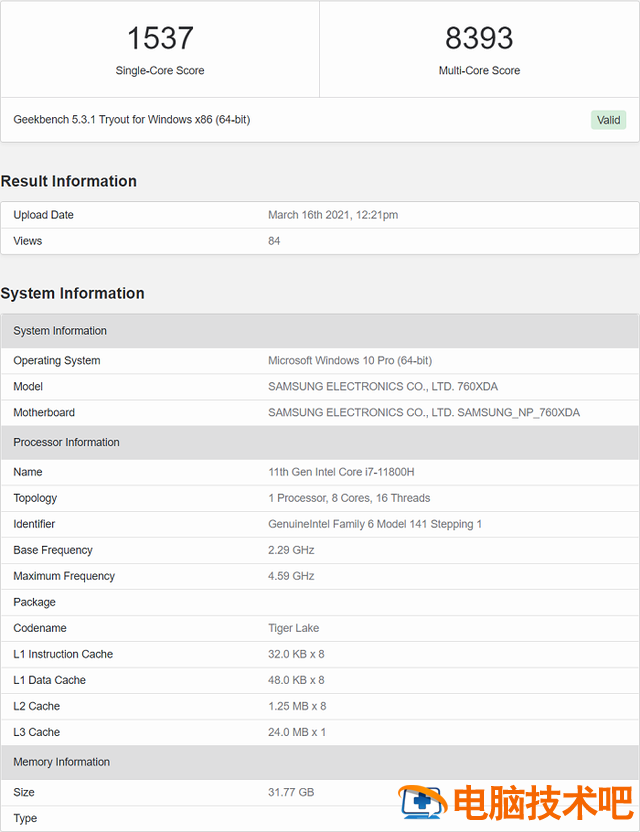
Task: Click the 32.0 KB x 8 value
Action: click(296, 654)
